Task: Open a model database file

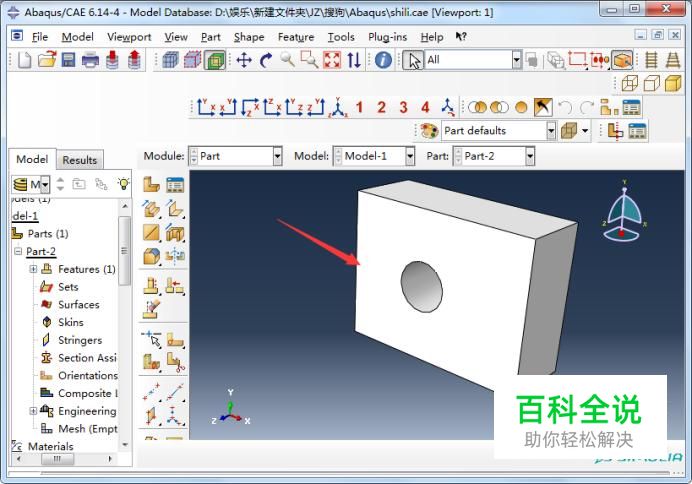Action: 47,60
